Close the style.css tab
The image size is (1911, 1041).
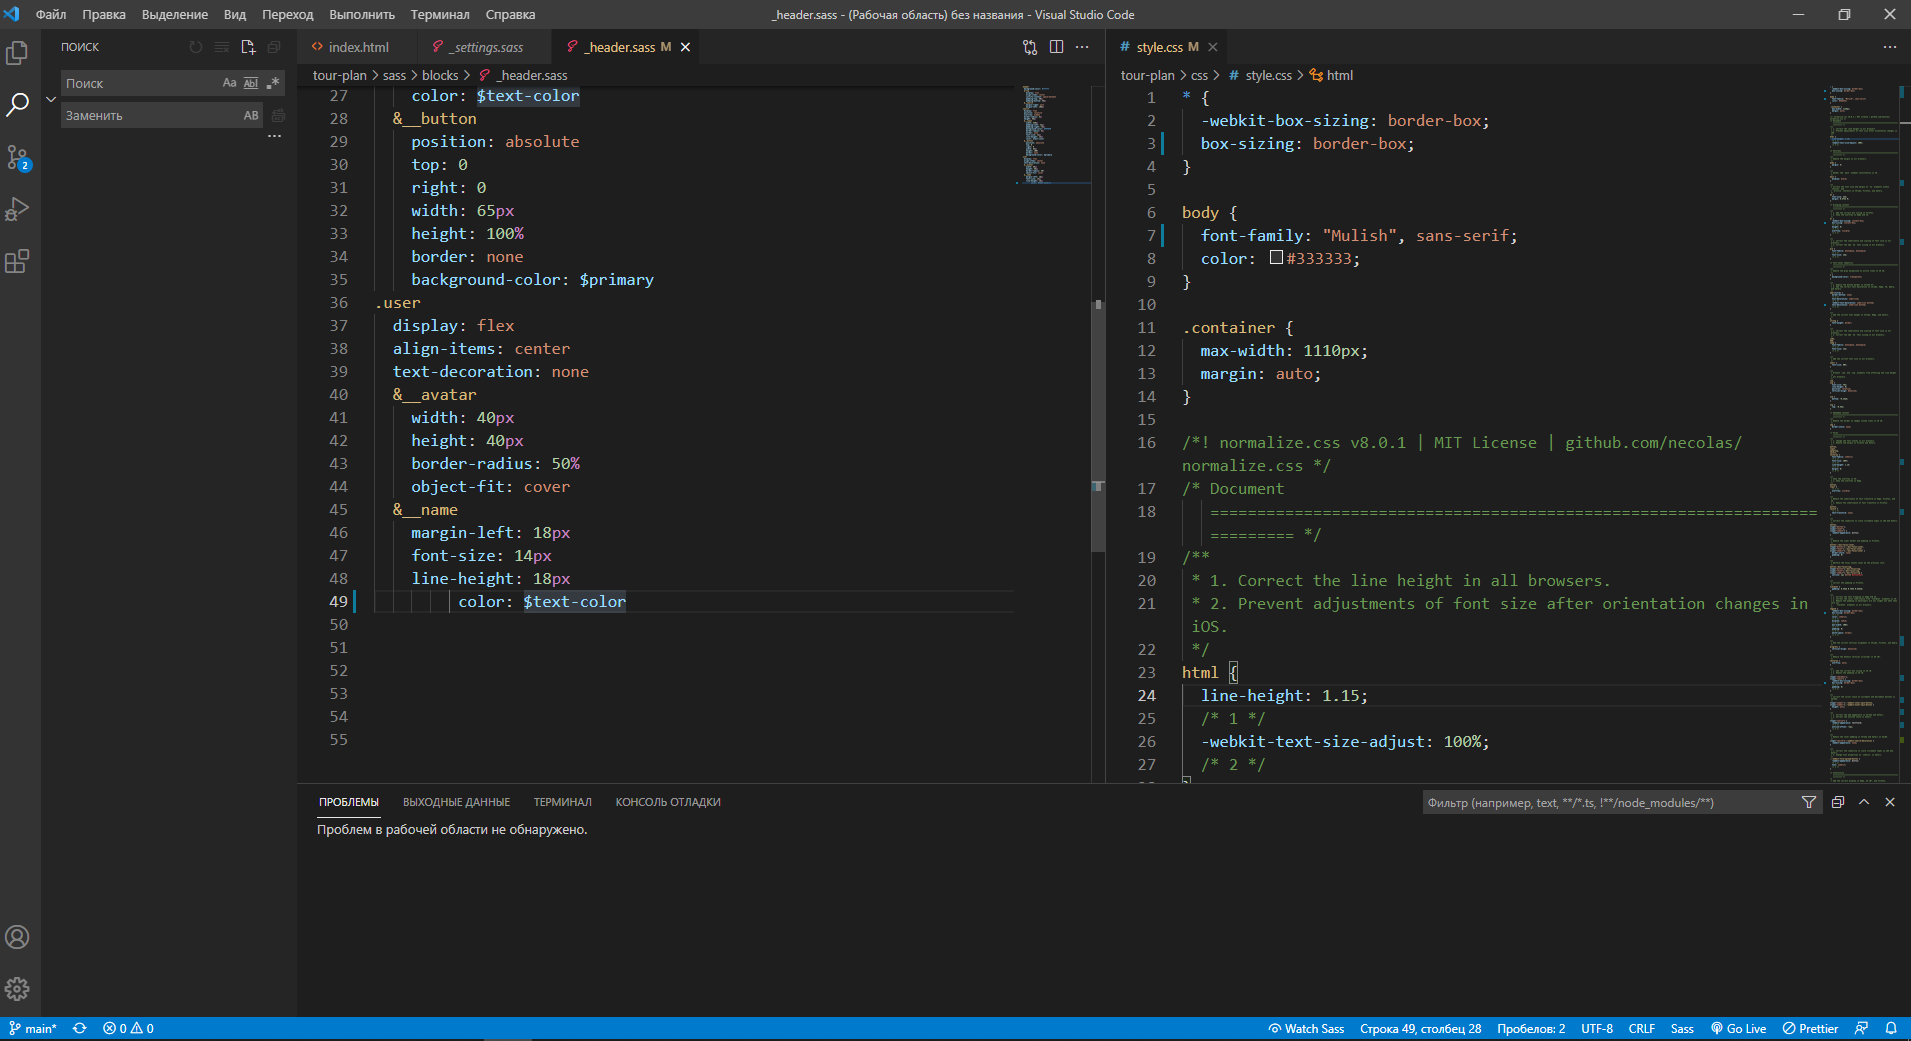point(1213,47)
